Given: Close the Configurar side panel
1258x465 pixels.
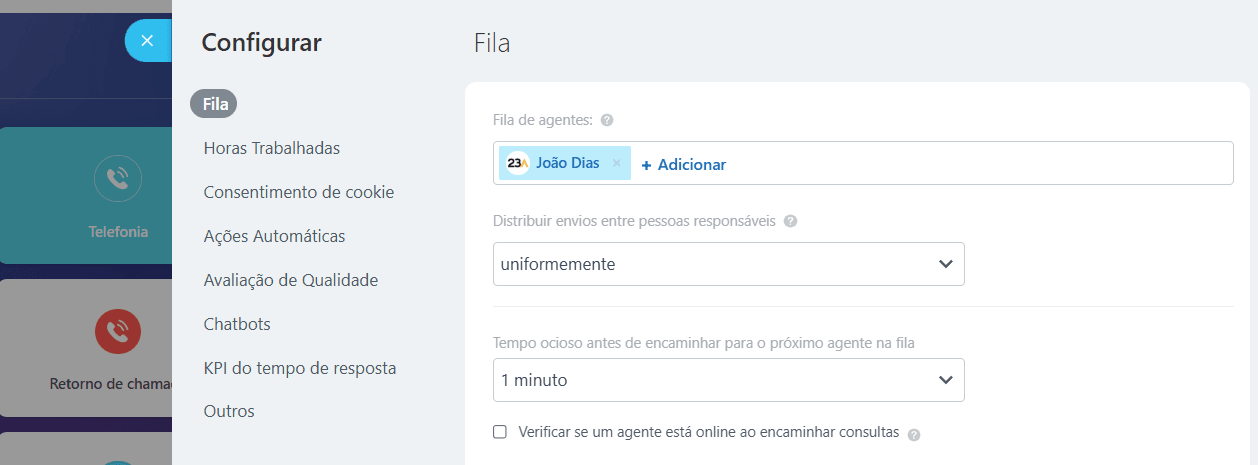Looking at the screenshot, I should (x=147, y=41).
